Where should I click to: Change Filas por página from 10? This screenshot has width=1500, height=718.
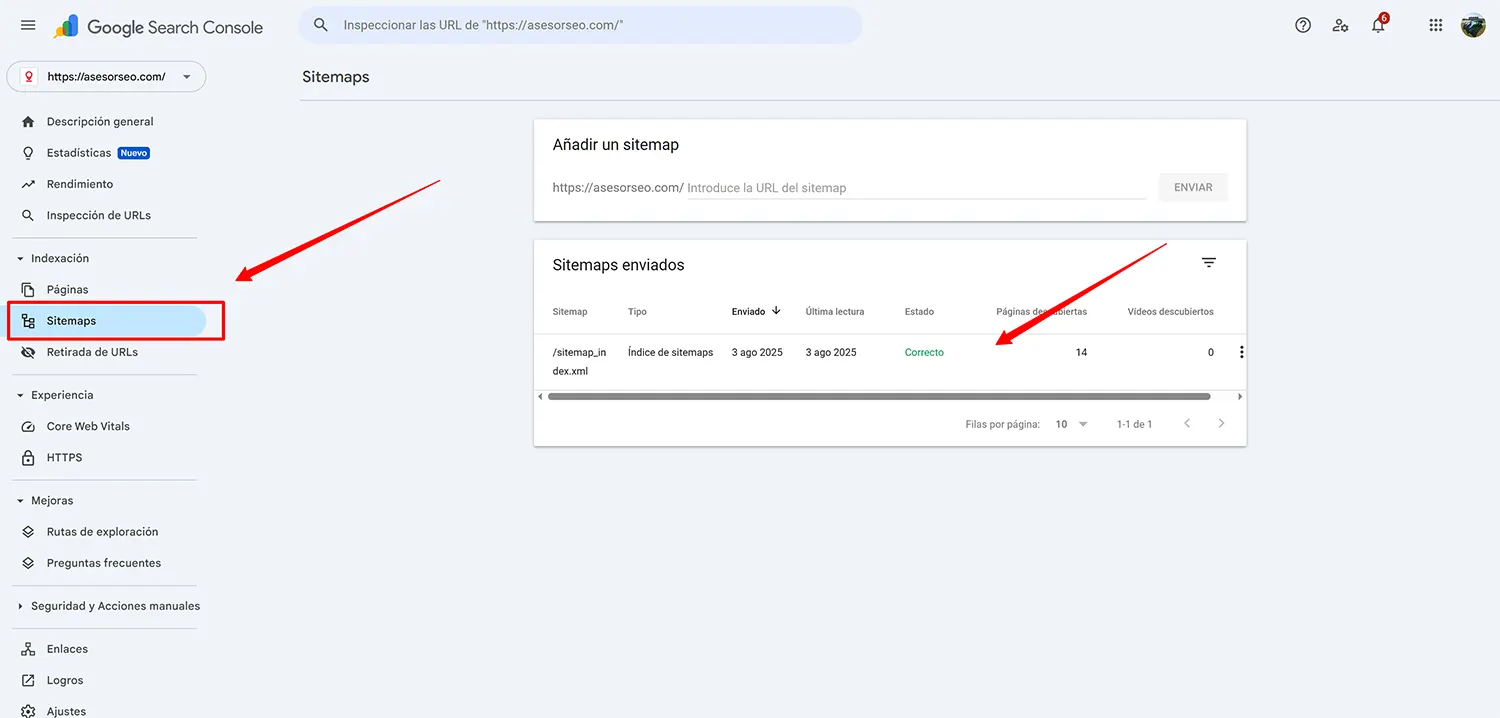pos(1070,424)
